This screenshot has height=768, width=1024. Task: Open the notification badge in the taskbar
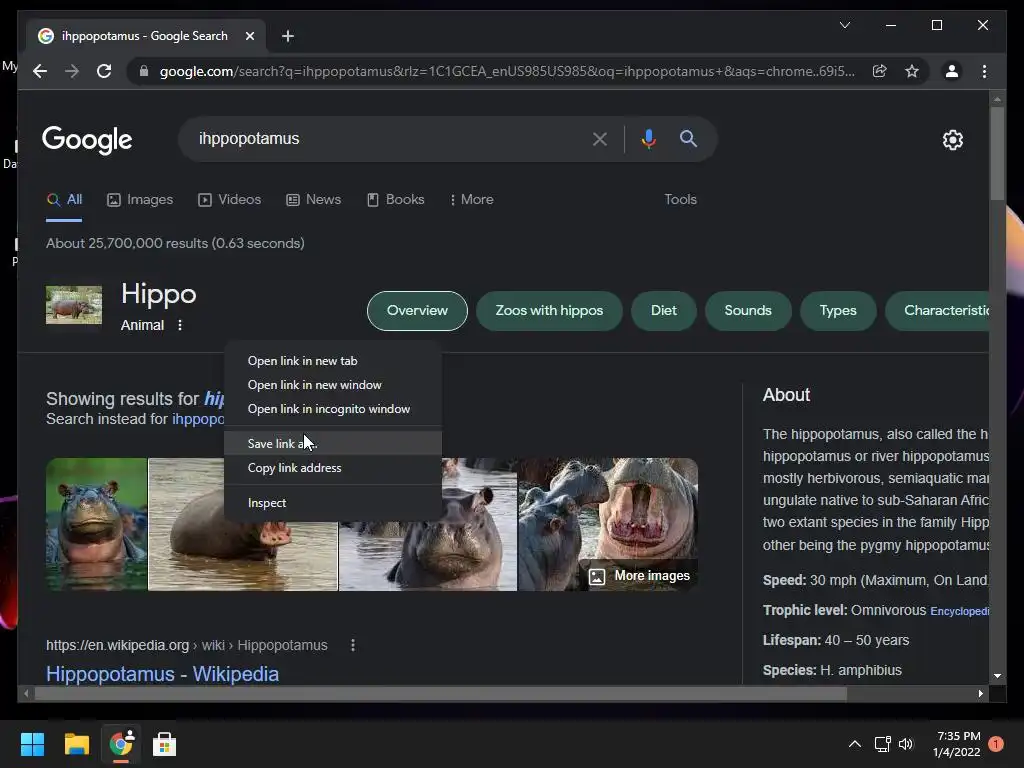point(996,744)
